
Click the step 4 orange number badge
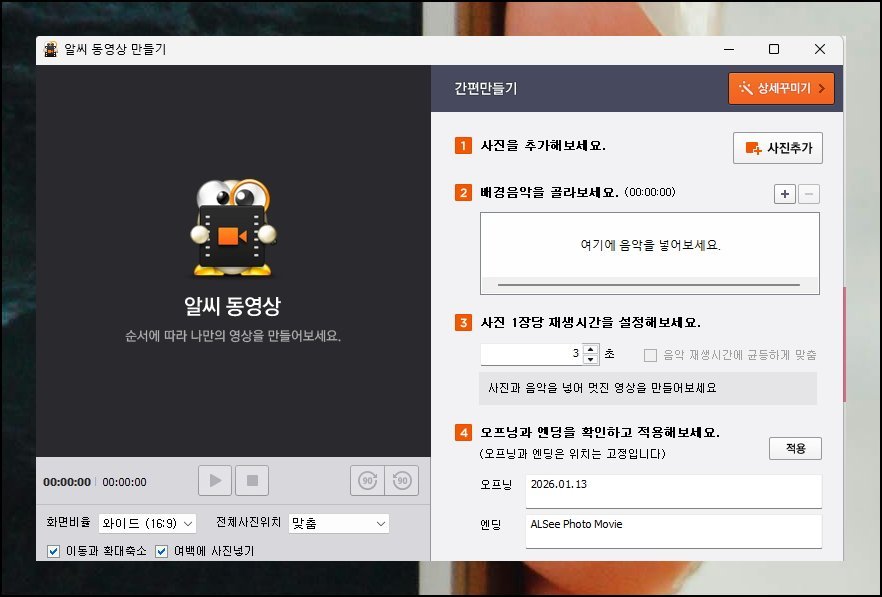(463, 433)
